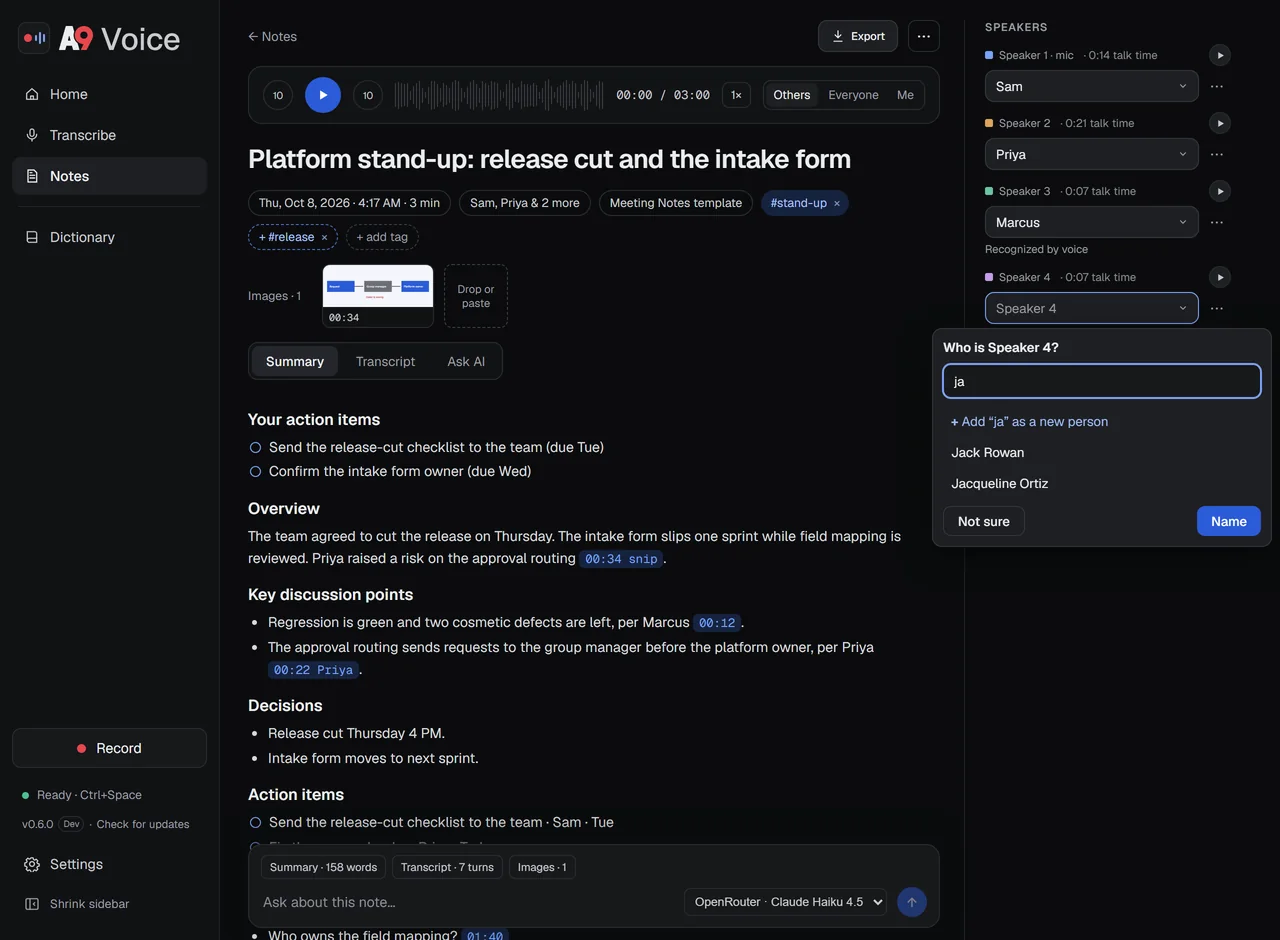
Task: Play Speaker 1 voice sample
Action: click(x=1219, y=55)
